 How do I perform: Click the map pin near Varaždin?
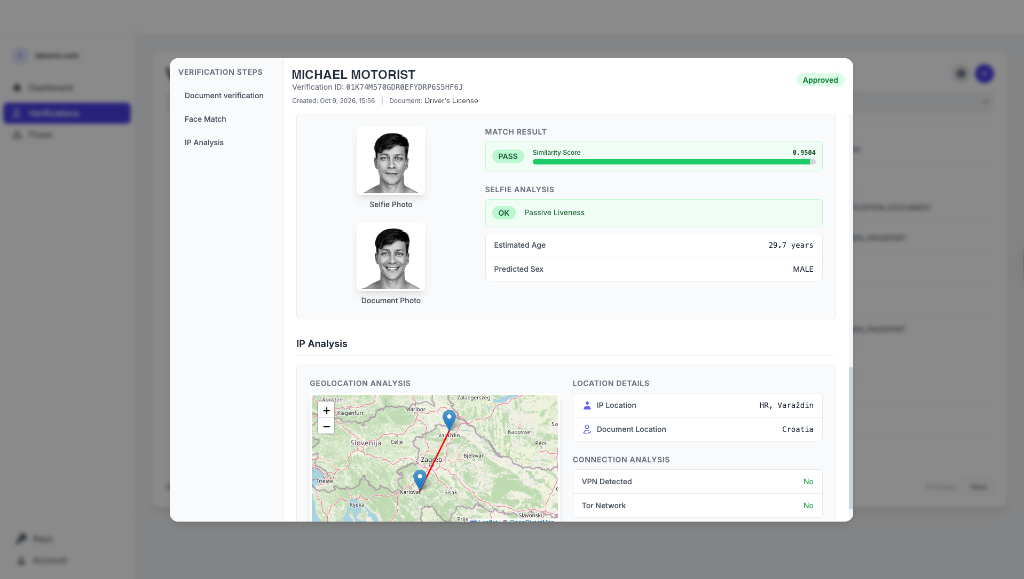(x=449, y=420)
